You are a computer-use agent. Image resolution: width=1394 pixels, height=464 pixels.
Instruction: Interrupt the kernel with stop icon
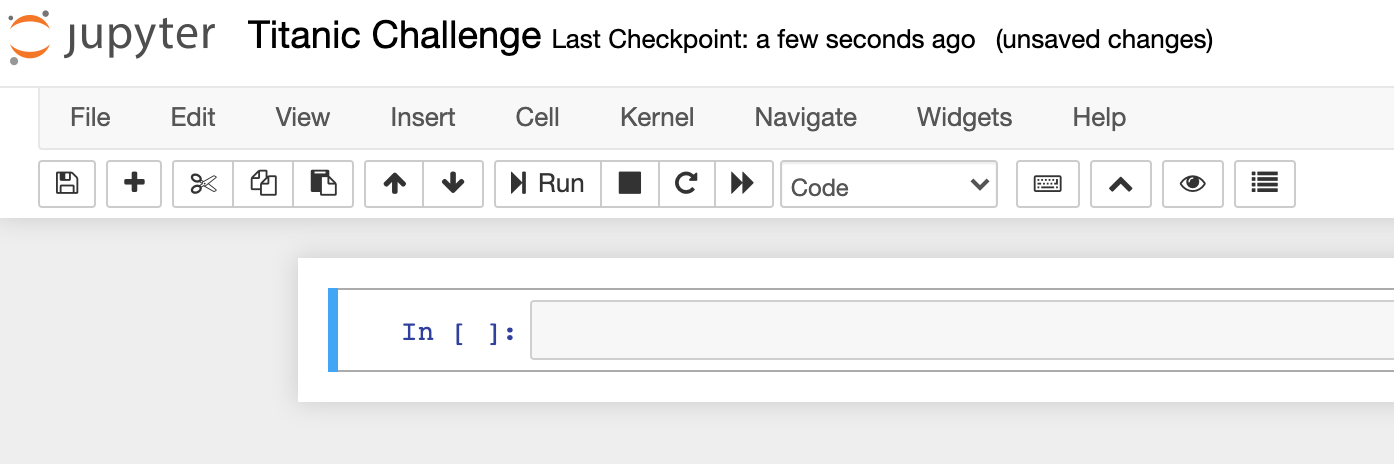tap(630, 184)
